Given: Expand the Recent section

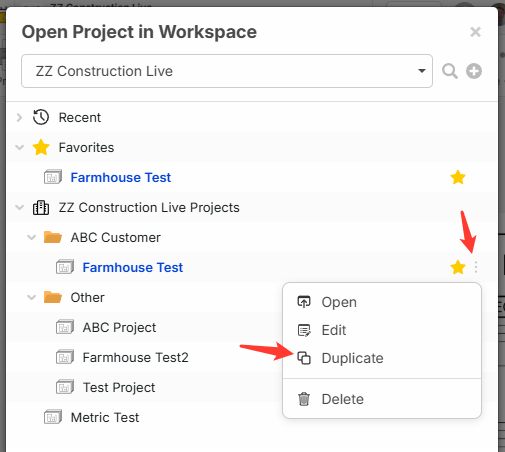Looking at the screenshot, I should (19, 117).
